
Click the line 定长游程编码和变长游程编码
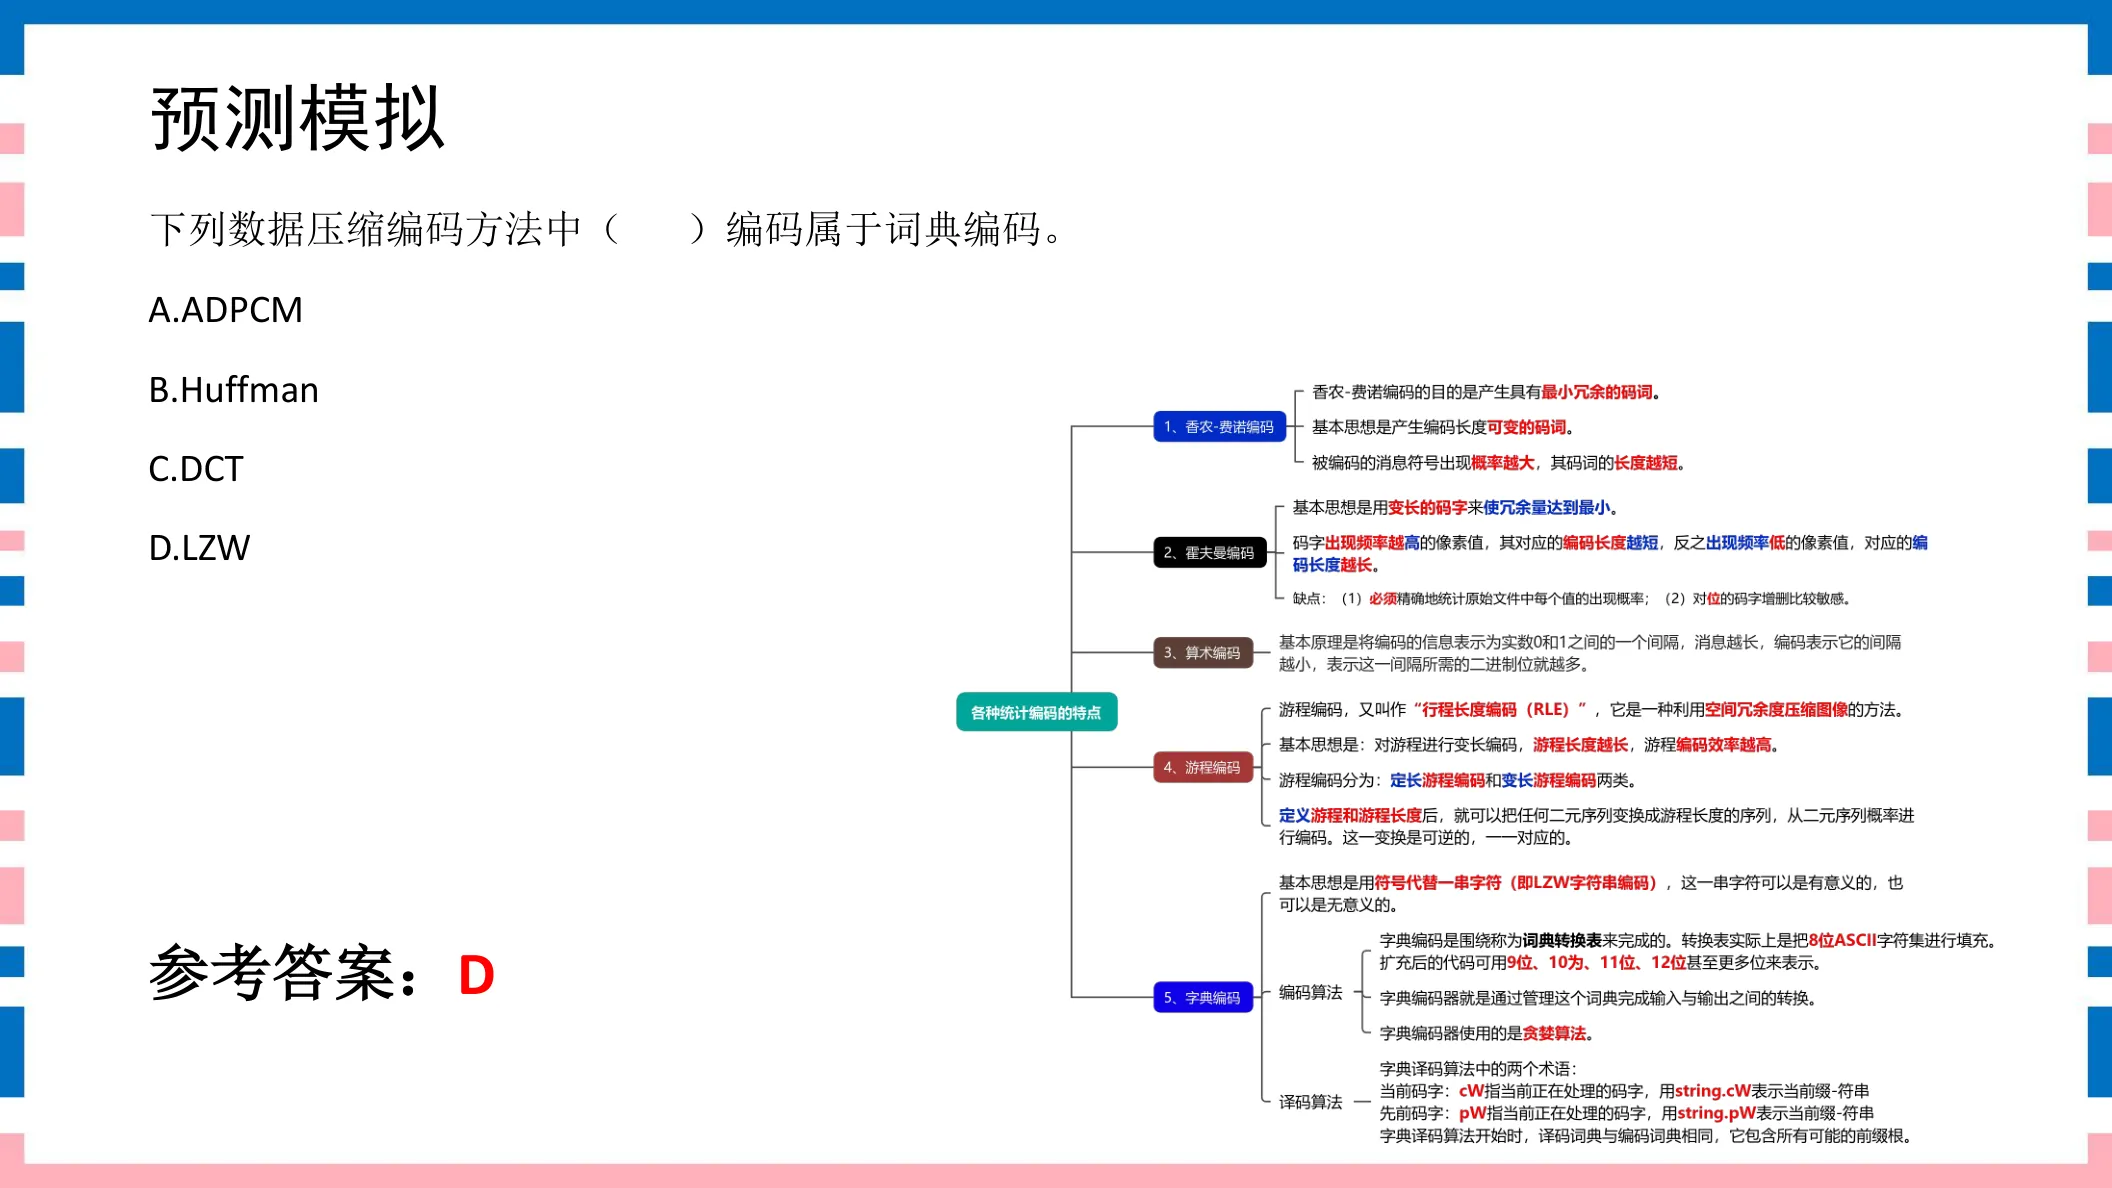(1458, 780)
